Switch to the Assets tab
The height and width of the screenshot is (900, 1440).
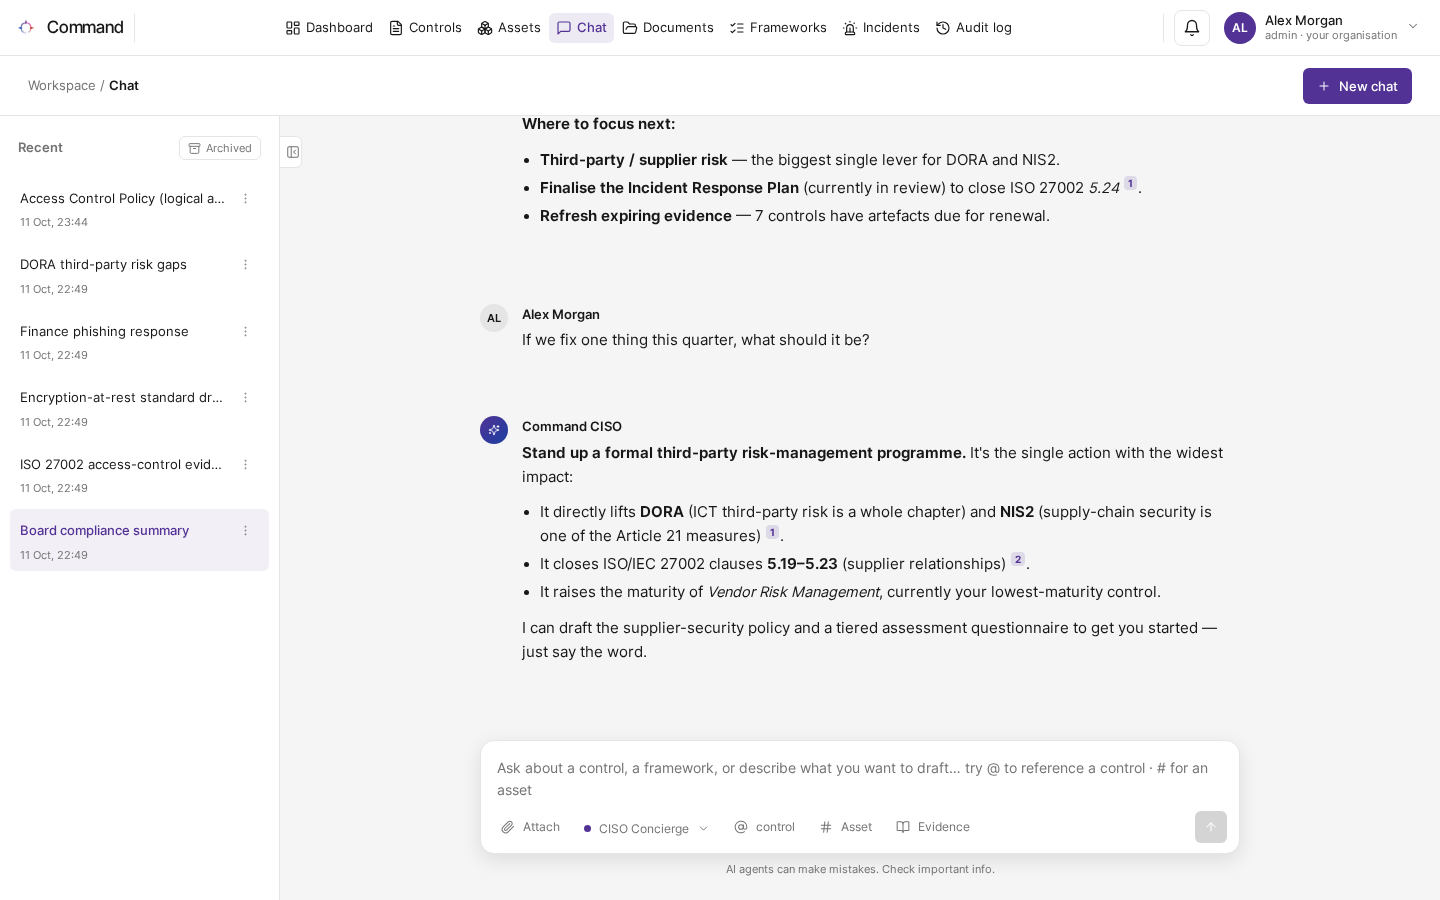(x=509, y=28)
